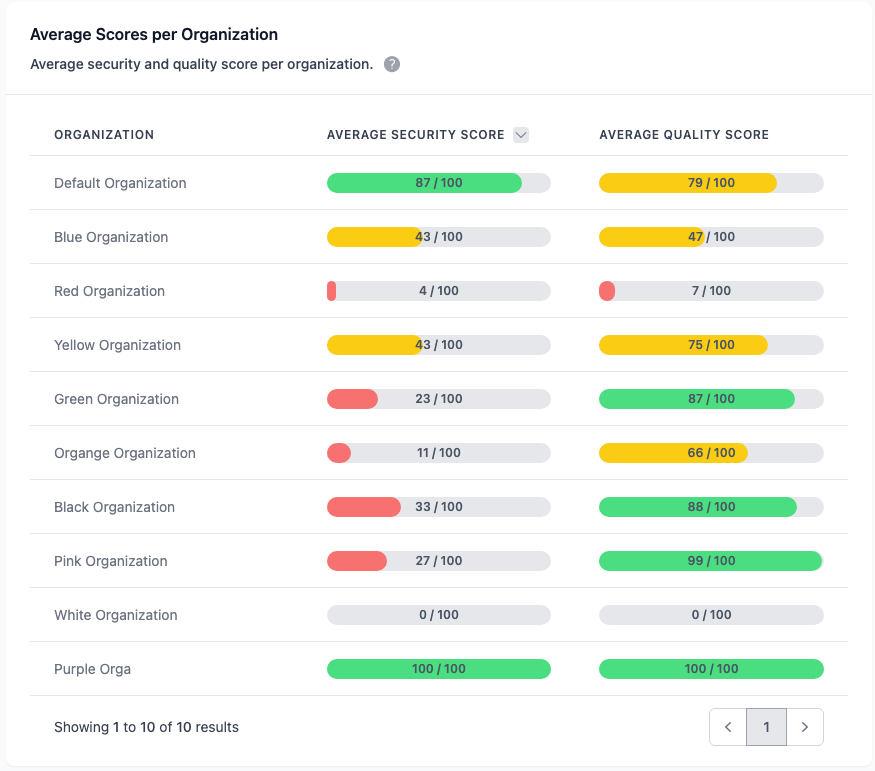Click the Organge Organization name
The image size is (875, 771).
pos(124,453)
